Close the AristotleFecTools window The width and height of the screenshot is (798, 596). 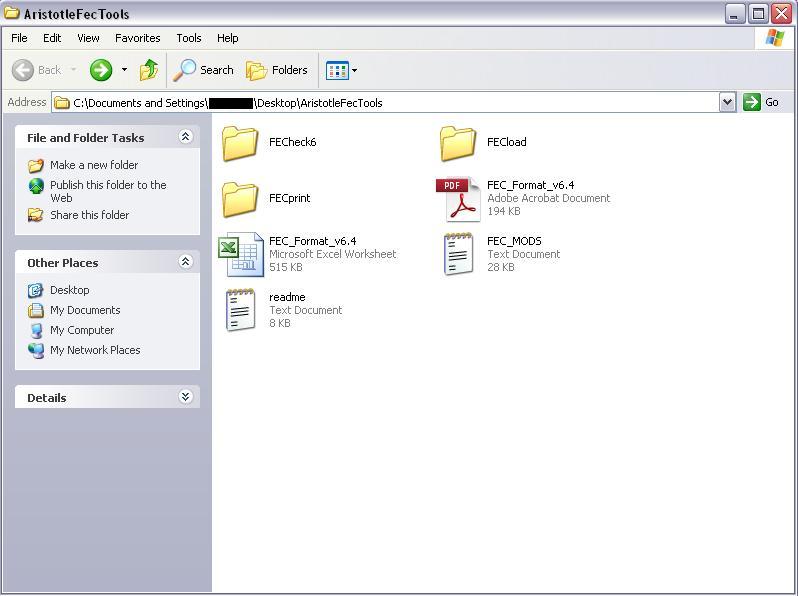(x=781, y=14)
